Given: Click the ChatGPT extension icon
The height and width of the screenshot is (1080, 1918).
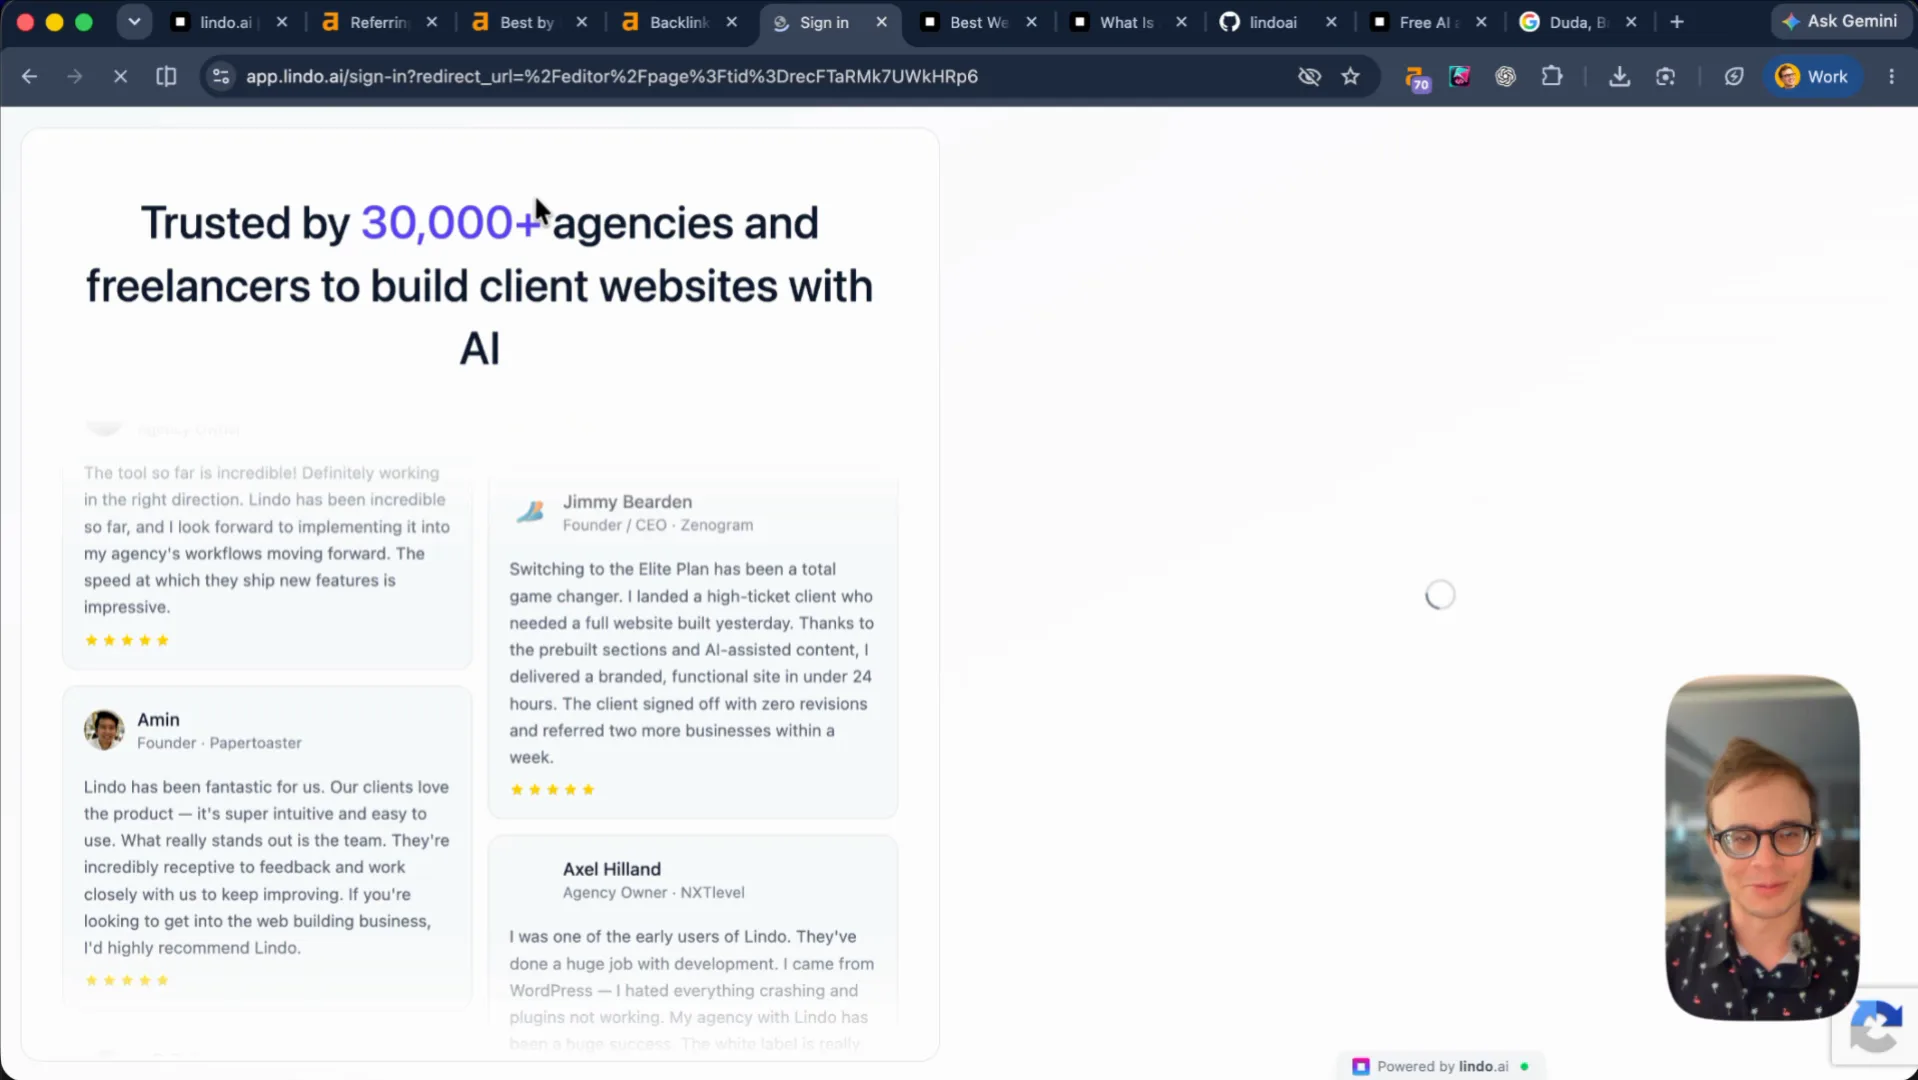Looking at the screenshot, I should pyautogui.click(x=1505, y=76).
